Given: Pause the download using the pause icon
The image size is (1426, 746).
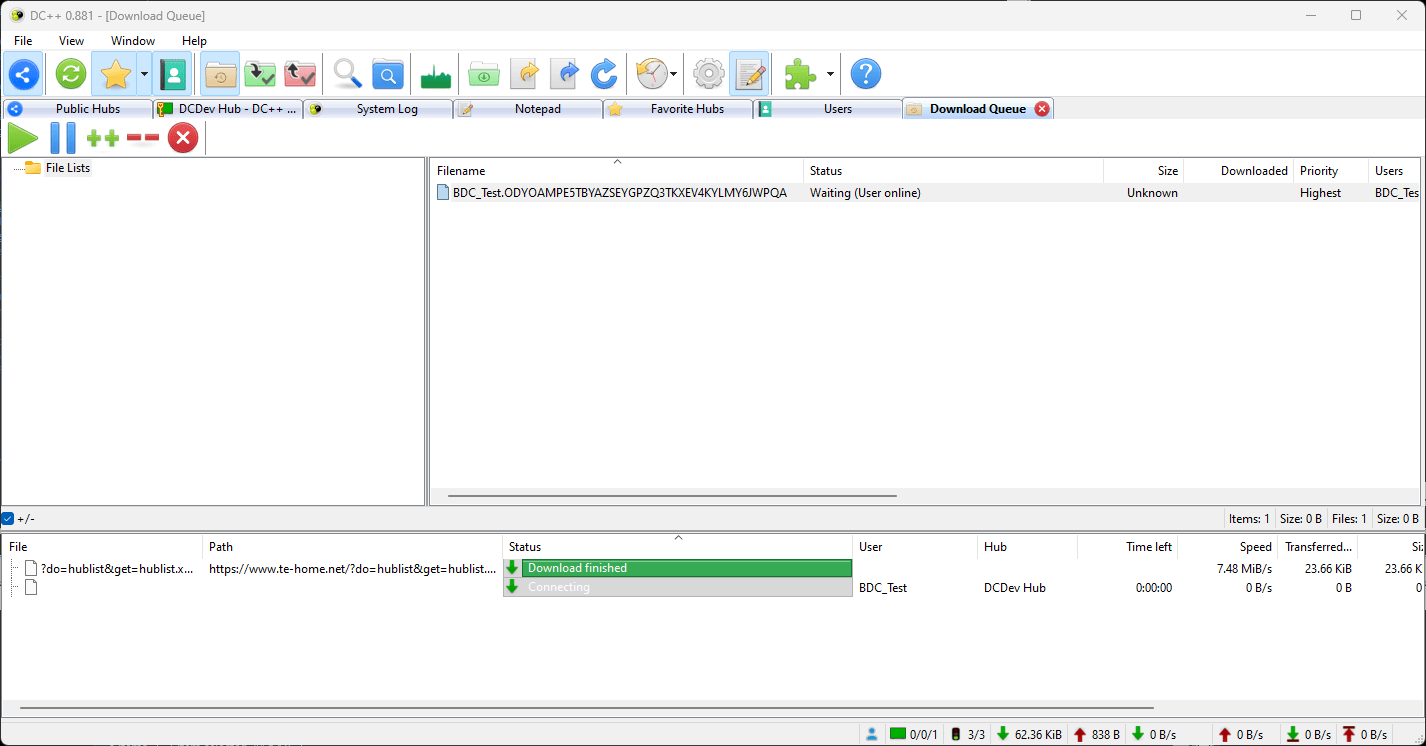Looking at the screenshot, I should pyautogui.click(x=62, y=138).
